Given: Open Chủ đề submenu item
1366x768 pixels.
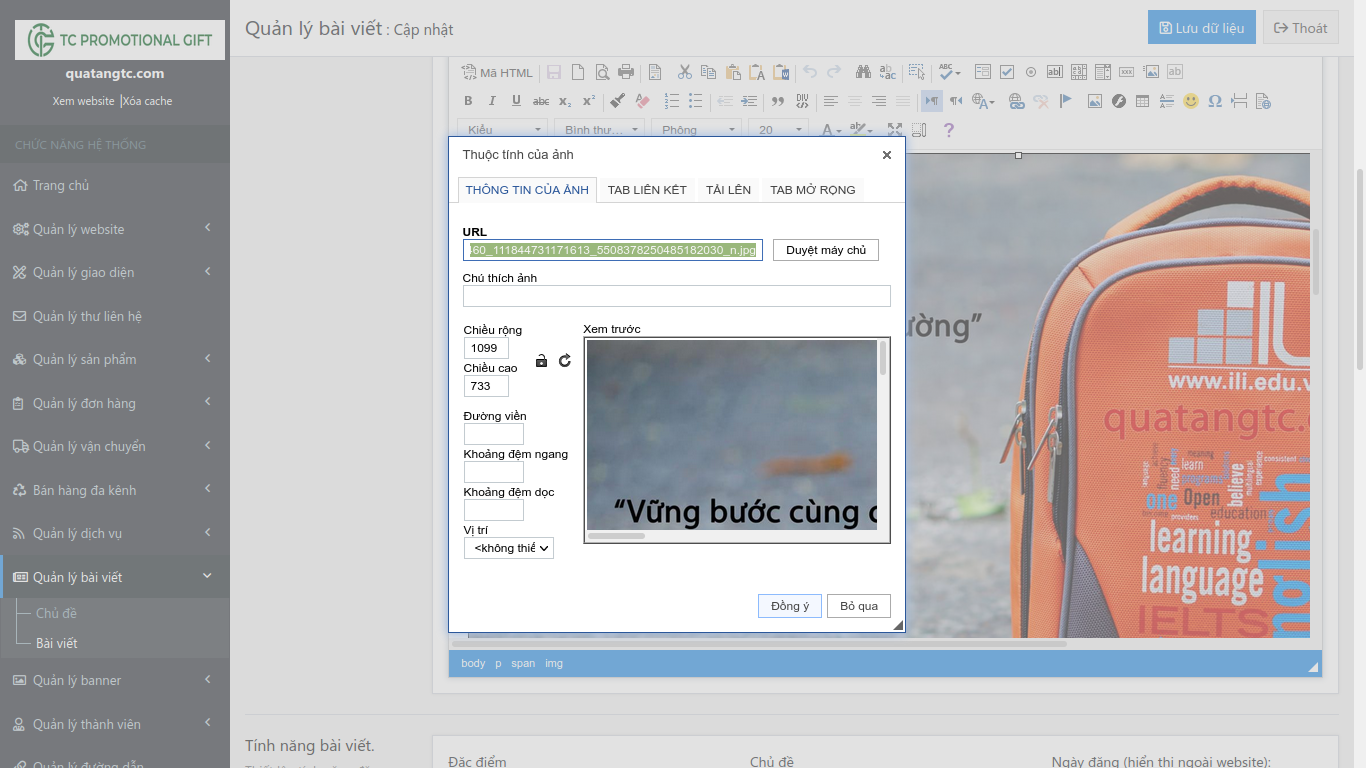Looking at the screenshot, I should [x=56, y=613].
